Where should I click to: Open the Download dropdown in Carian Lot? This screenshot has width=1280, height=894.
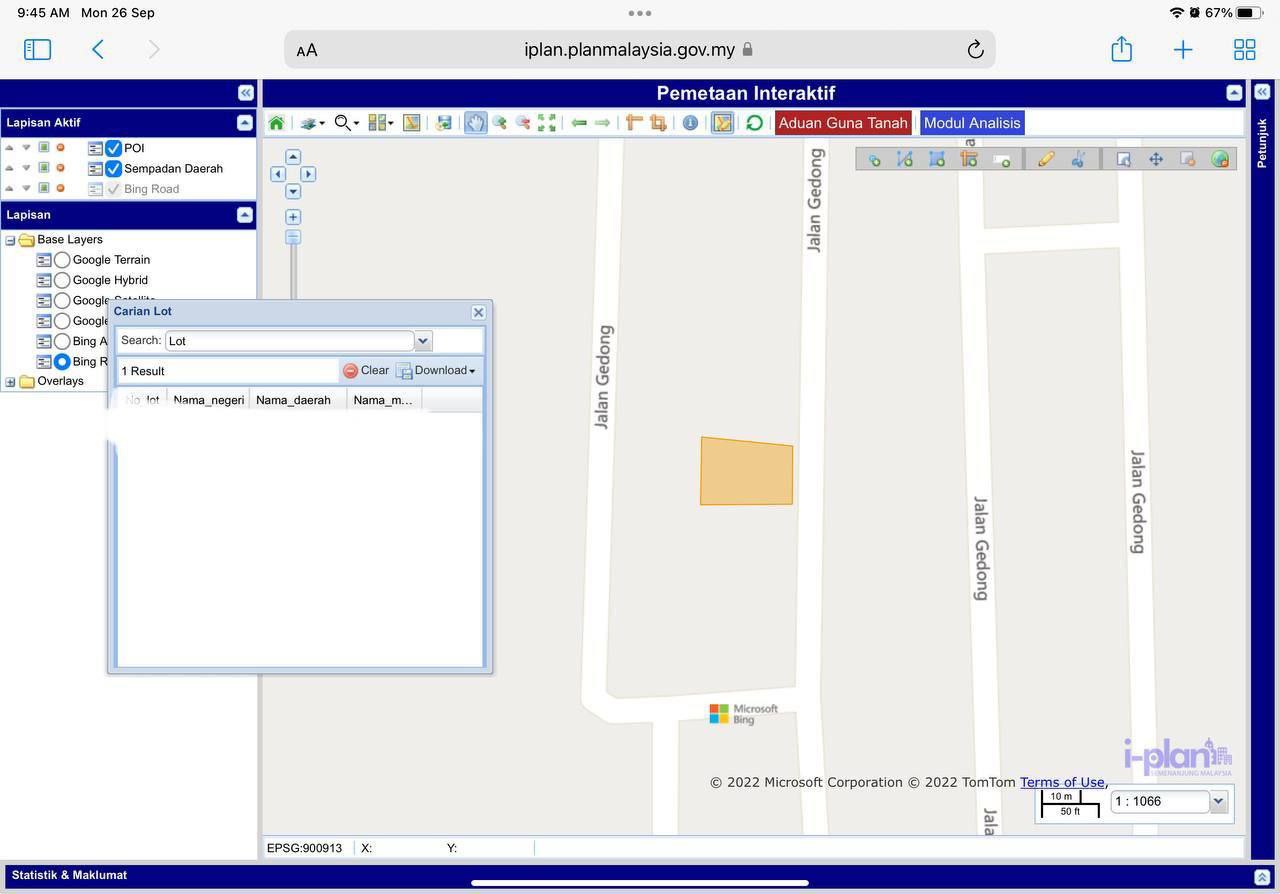(437, 371)
